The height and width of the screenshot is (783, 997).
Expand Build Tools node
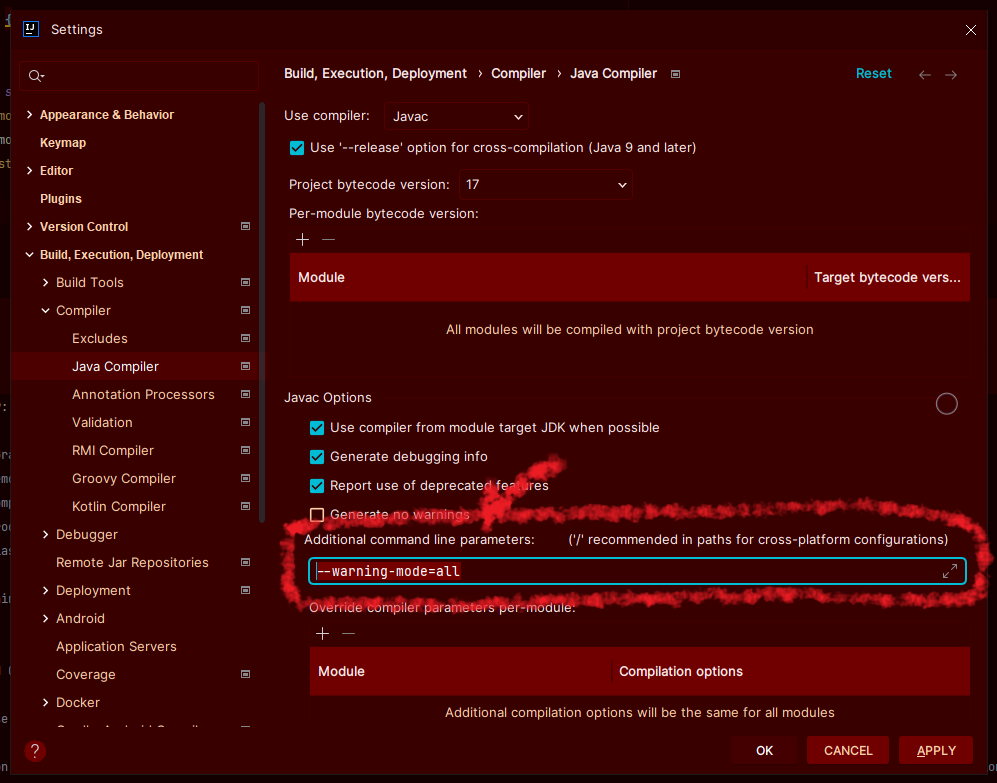45,282
